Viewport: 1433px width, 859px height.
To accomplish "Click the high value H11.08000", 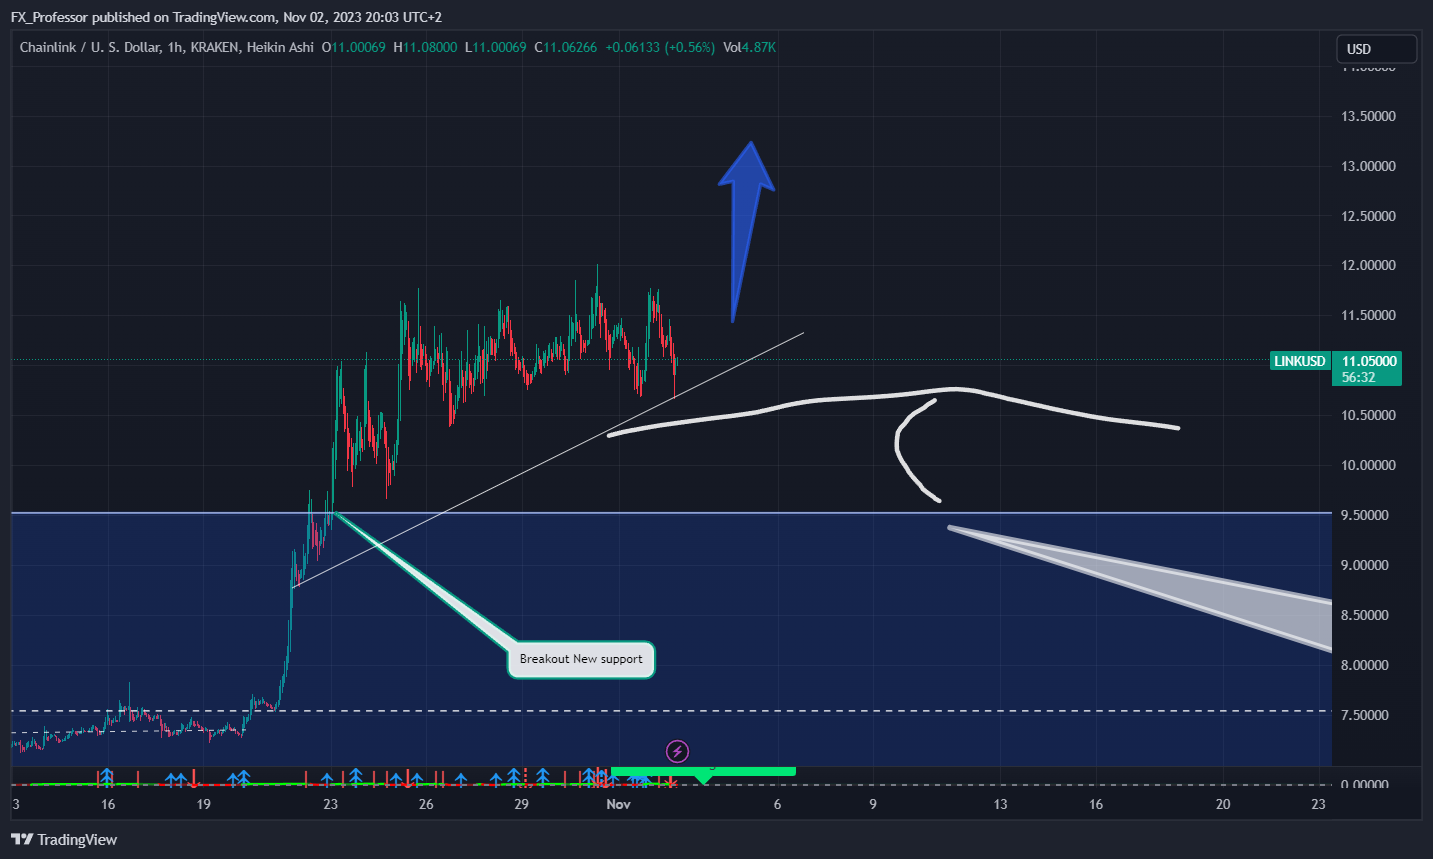I will pyautogui.click(x=426, y=47).
